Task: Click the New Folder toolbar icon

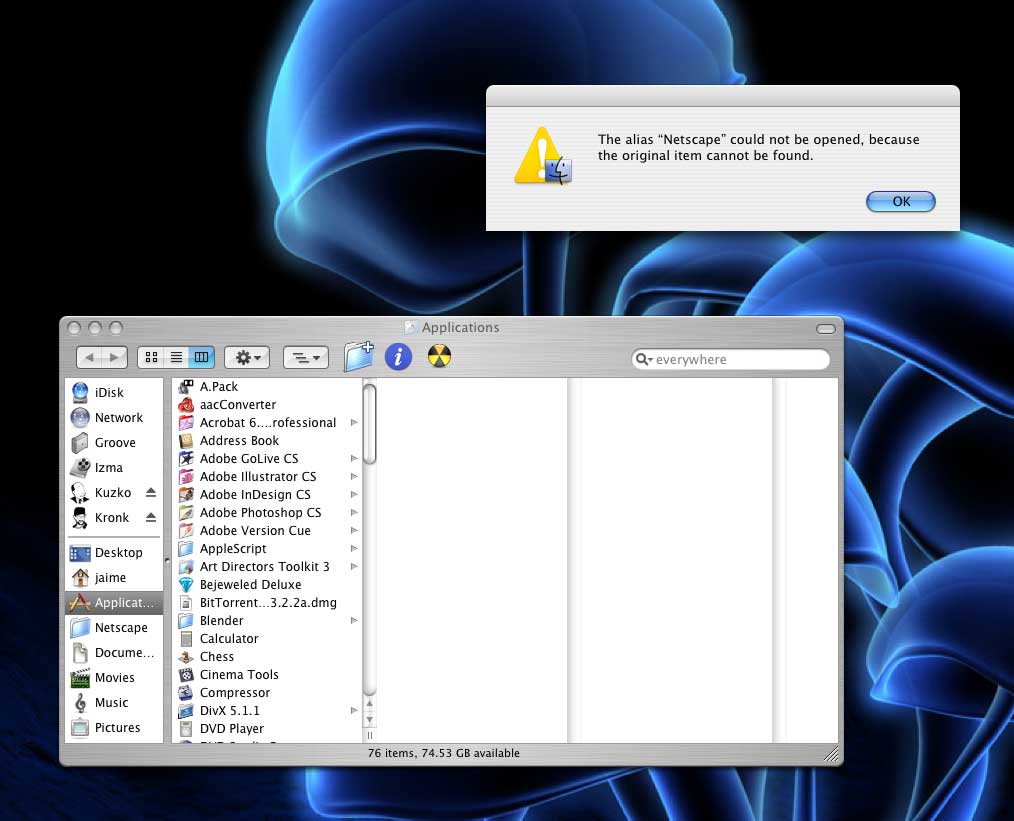Action: click(359, 356)
